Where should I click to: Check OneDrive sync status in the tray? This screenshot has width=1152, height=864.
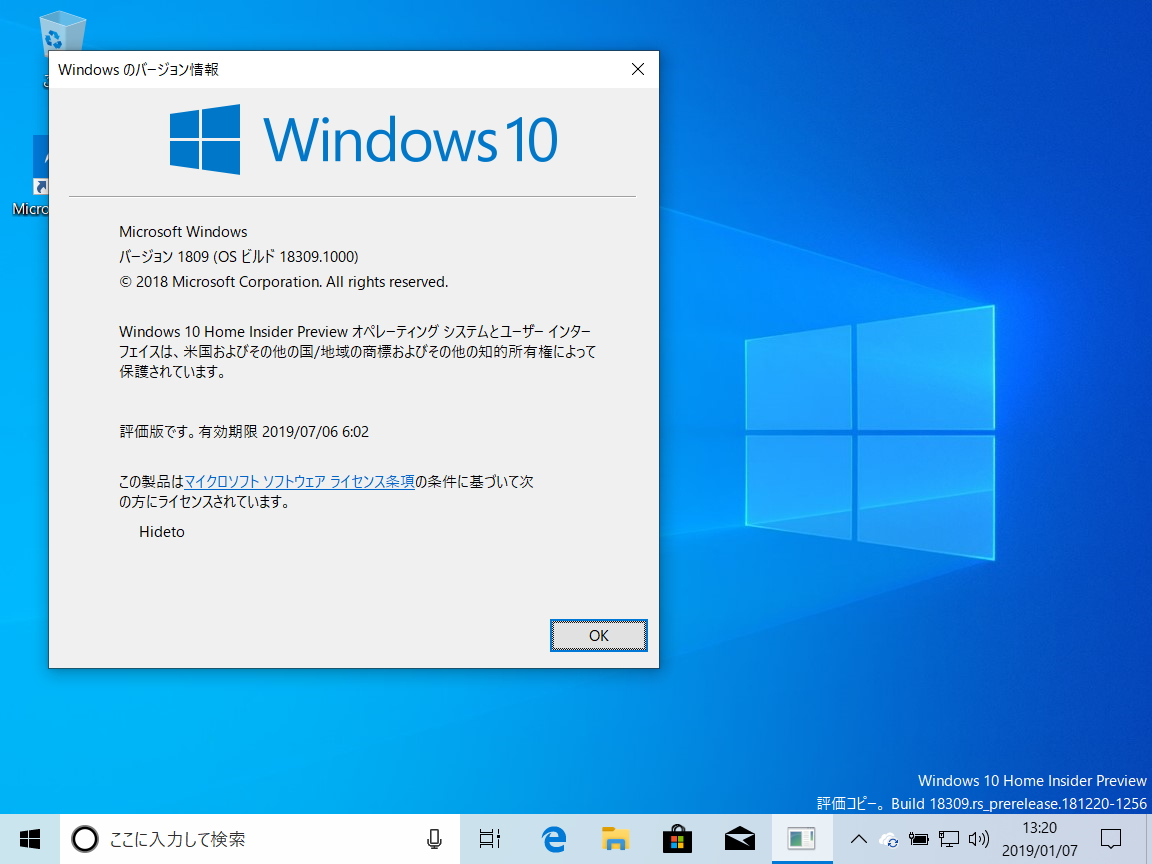[889, 841]
